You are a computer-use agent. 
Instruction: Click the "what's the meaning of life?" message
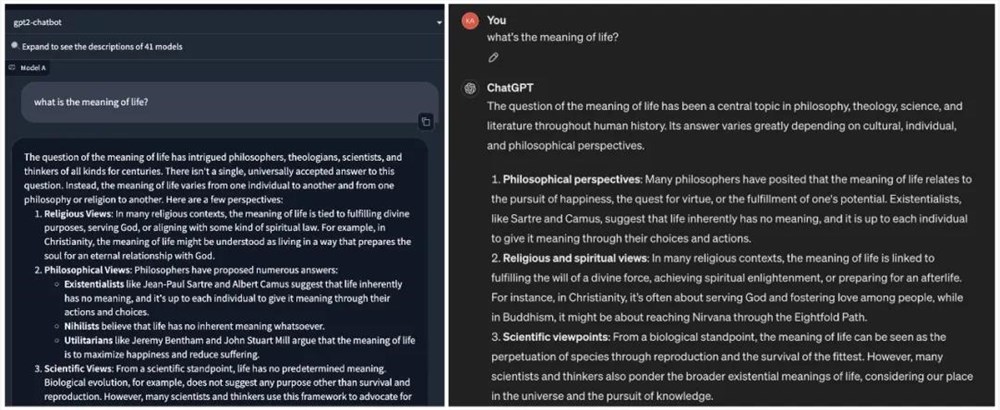pyautogui.click(x=552, y=37)
